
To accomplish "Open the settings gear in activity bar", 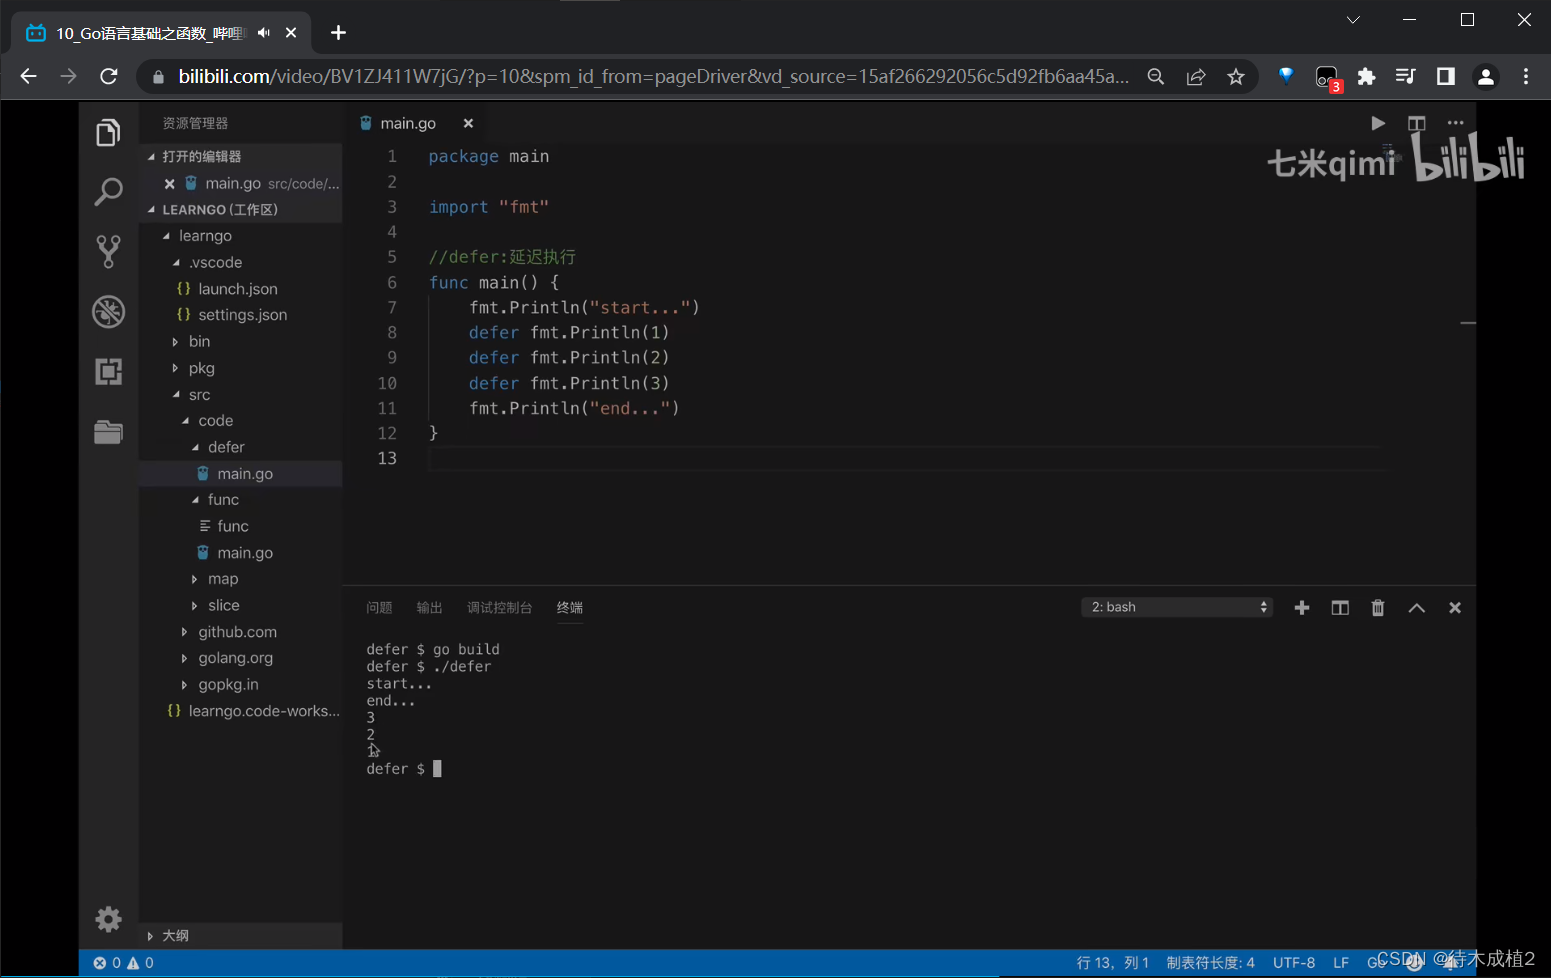I will point(108,919).
